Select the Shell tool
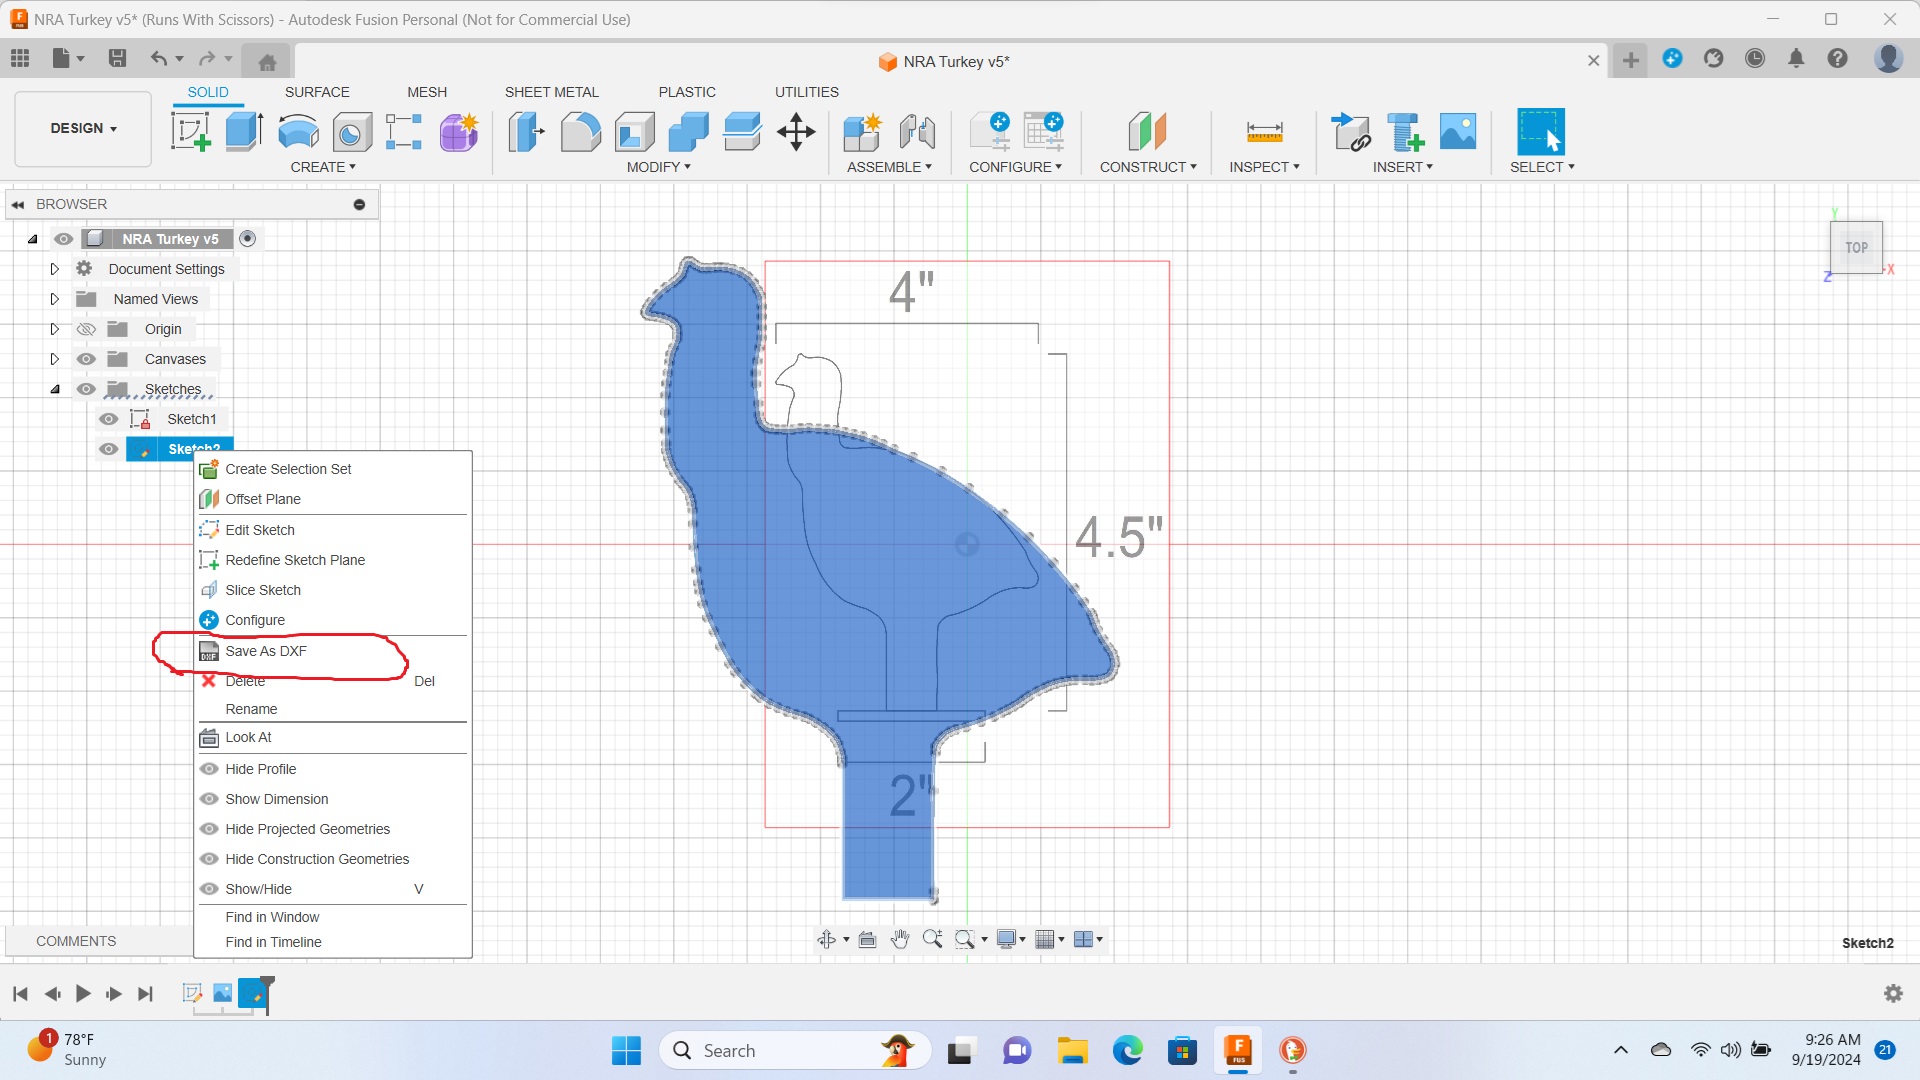 click(x=634, y=132)
